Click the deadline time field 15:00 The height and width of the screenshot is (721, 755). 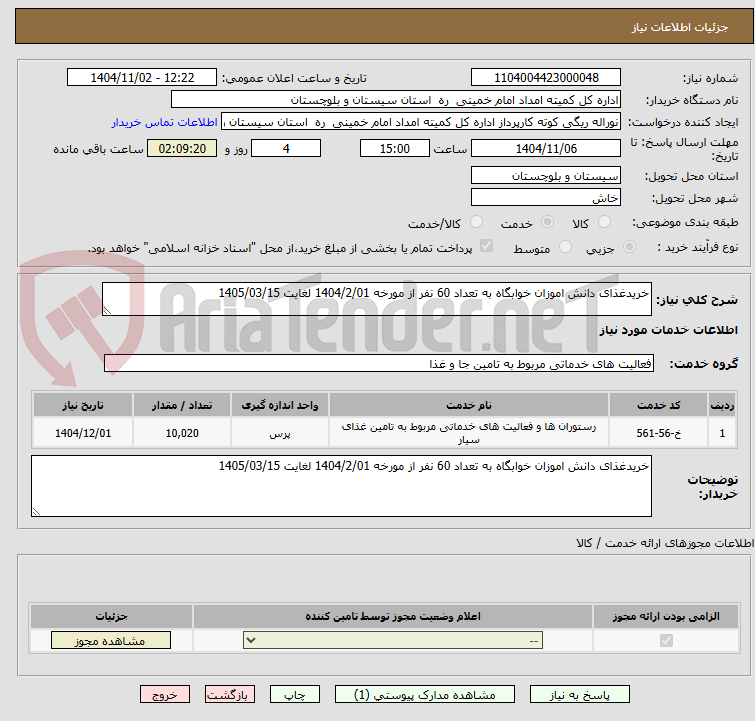coord(395,148)
